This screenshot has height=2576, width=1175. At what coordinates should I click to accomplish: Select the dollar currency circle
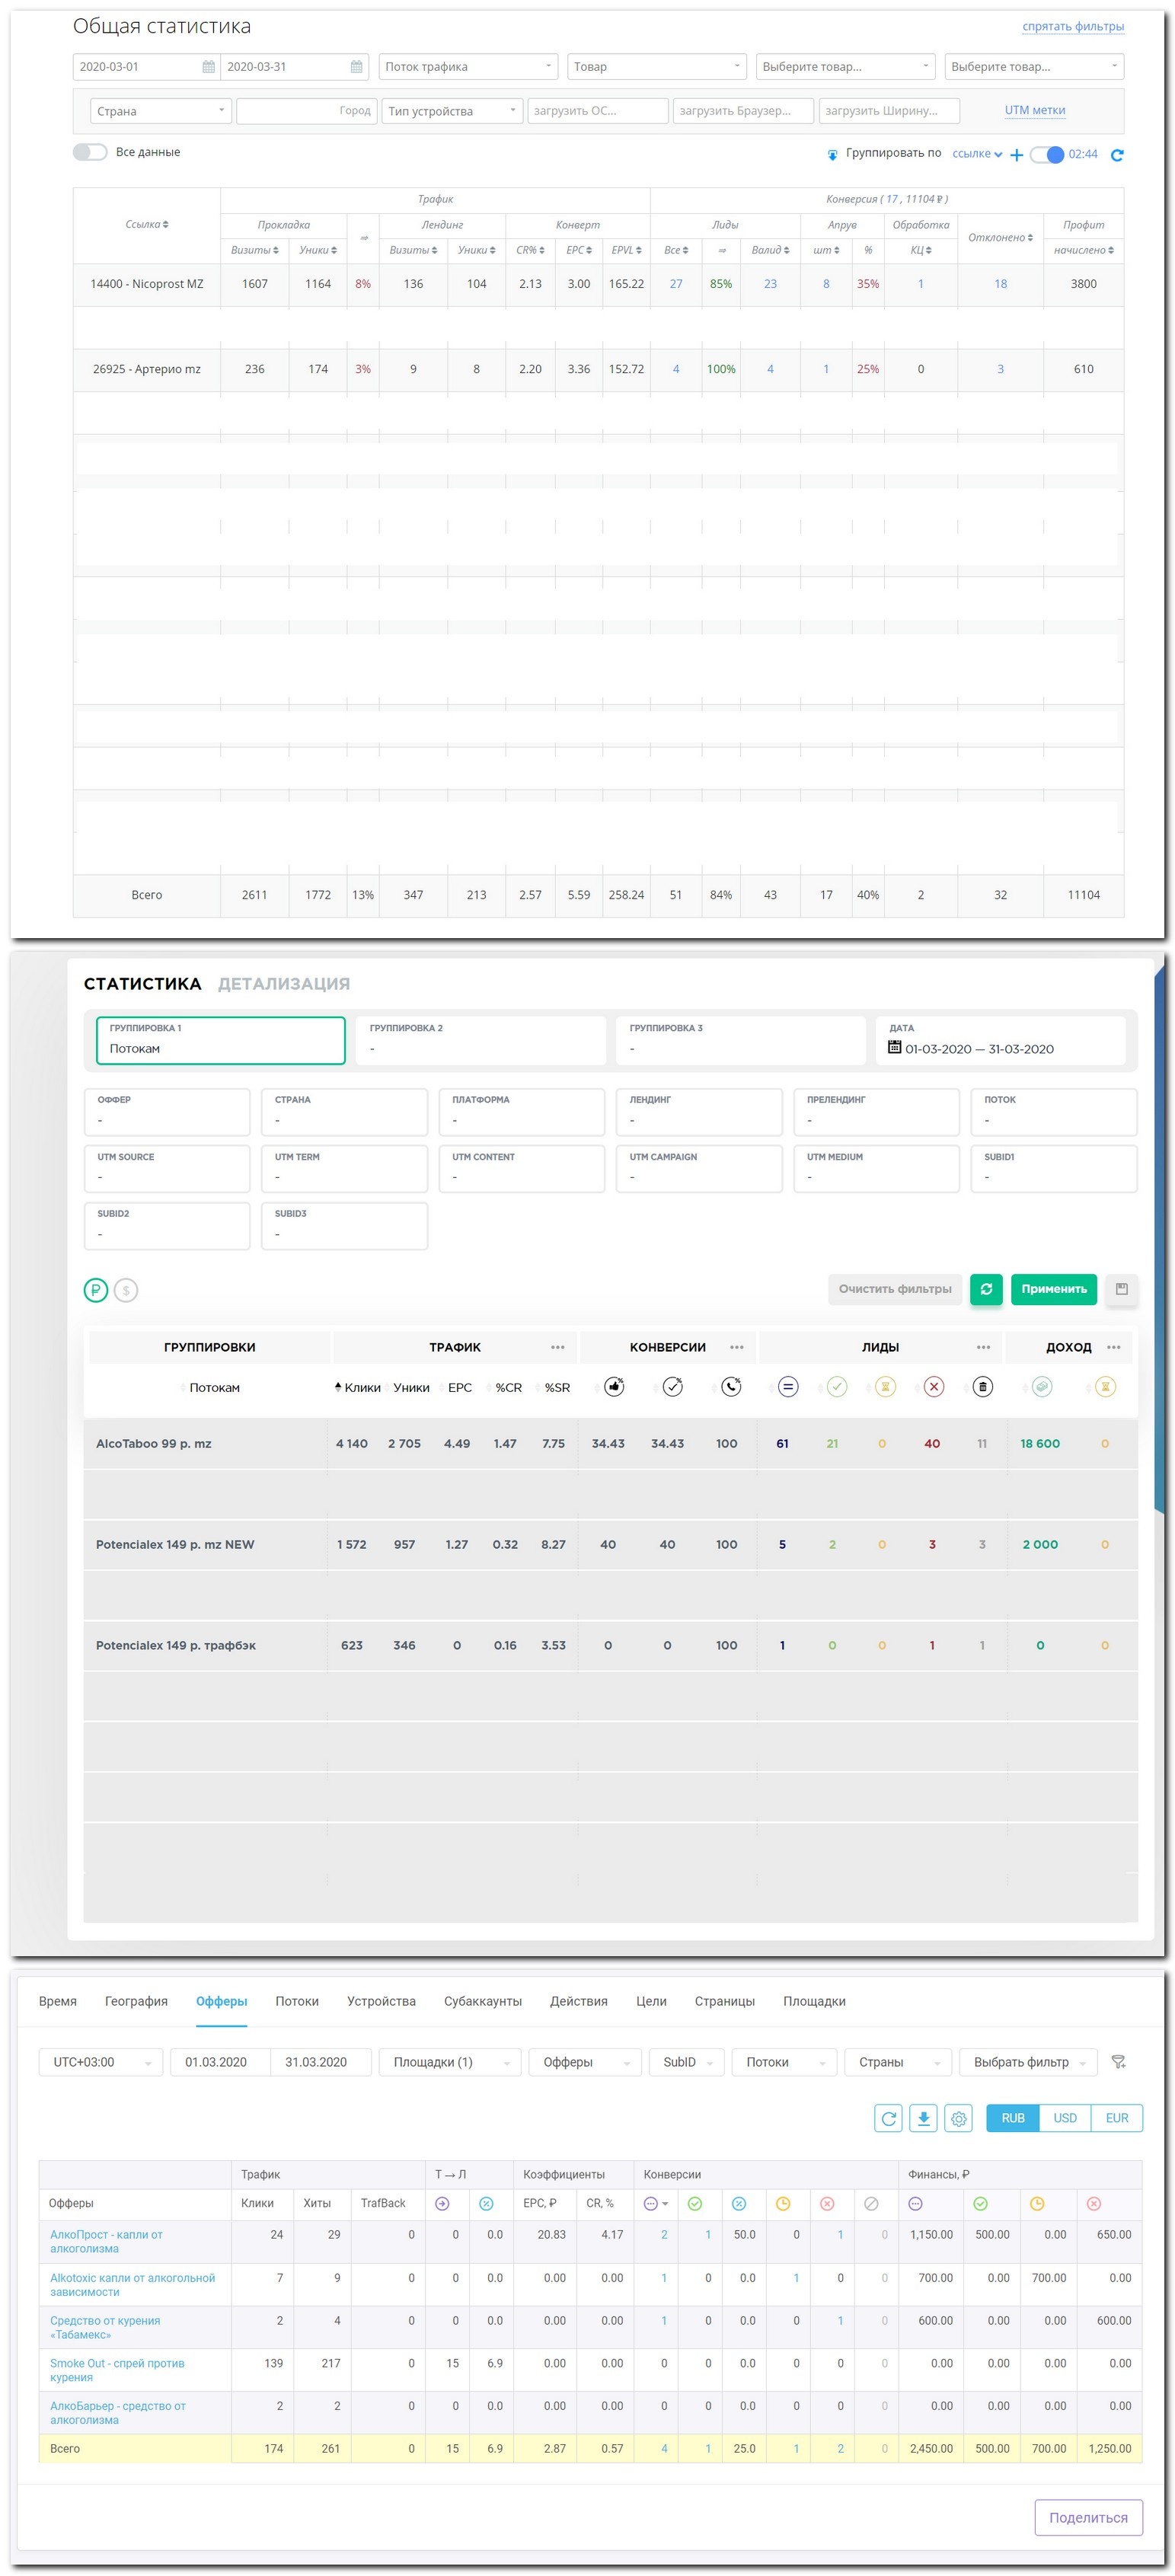126,1290
